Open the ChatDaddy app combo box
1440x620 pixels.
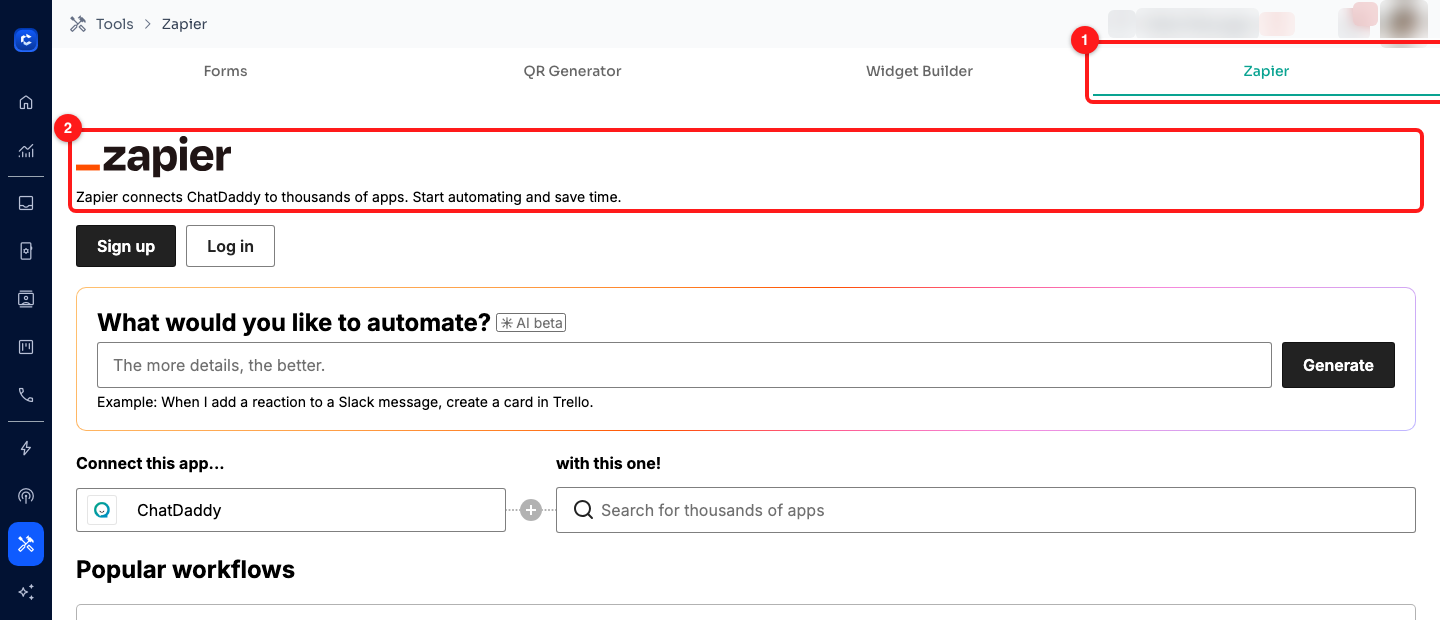[x=291, y=510]
